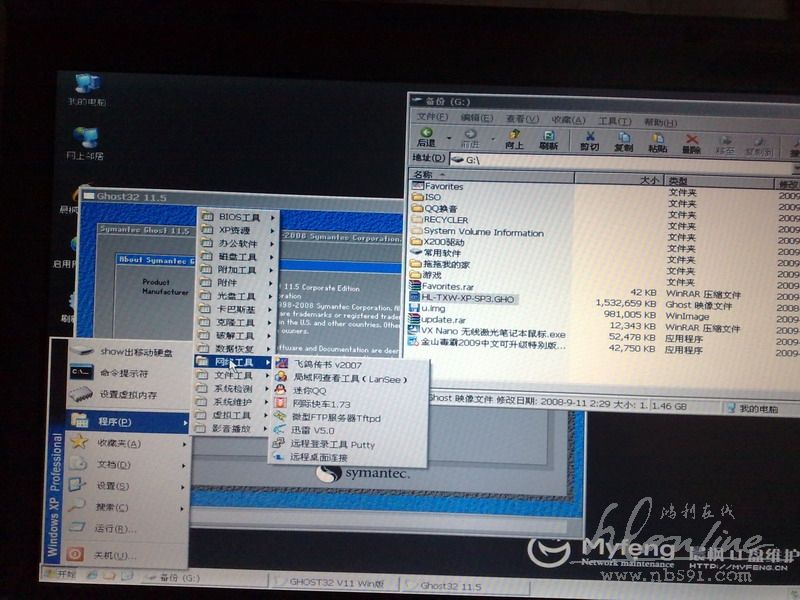The height and width of the screenshot is (600, 800).
Task: Select the update.rar file
Action: pos(437,320)
